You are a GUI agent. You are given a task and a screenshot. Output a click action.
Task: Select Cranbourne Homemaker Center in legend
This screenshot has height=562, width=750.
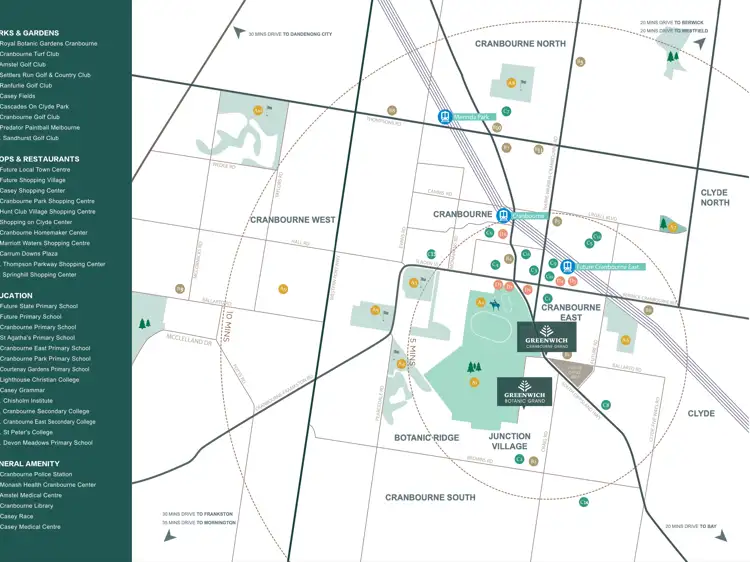[x=44, y=233]
